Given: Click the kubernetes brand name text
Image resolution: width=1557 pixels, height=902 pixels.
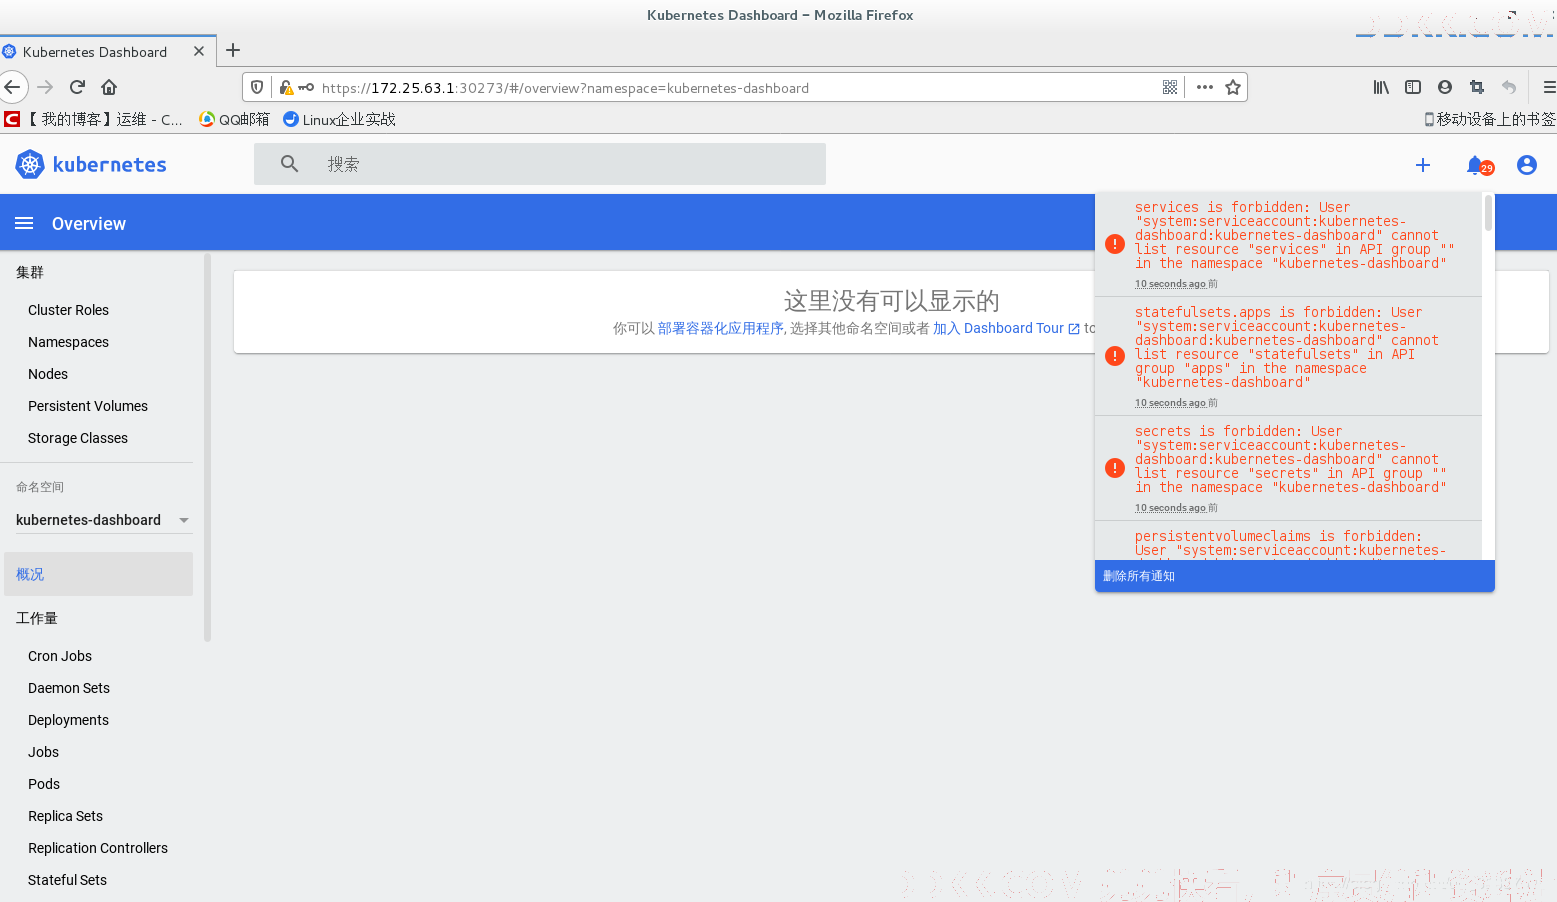Looking at the screenshot, I should [110, 164].
